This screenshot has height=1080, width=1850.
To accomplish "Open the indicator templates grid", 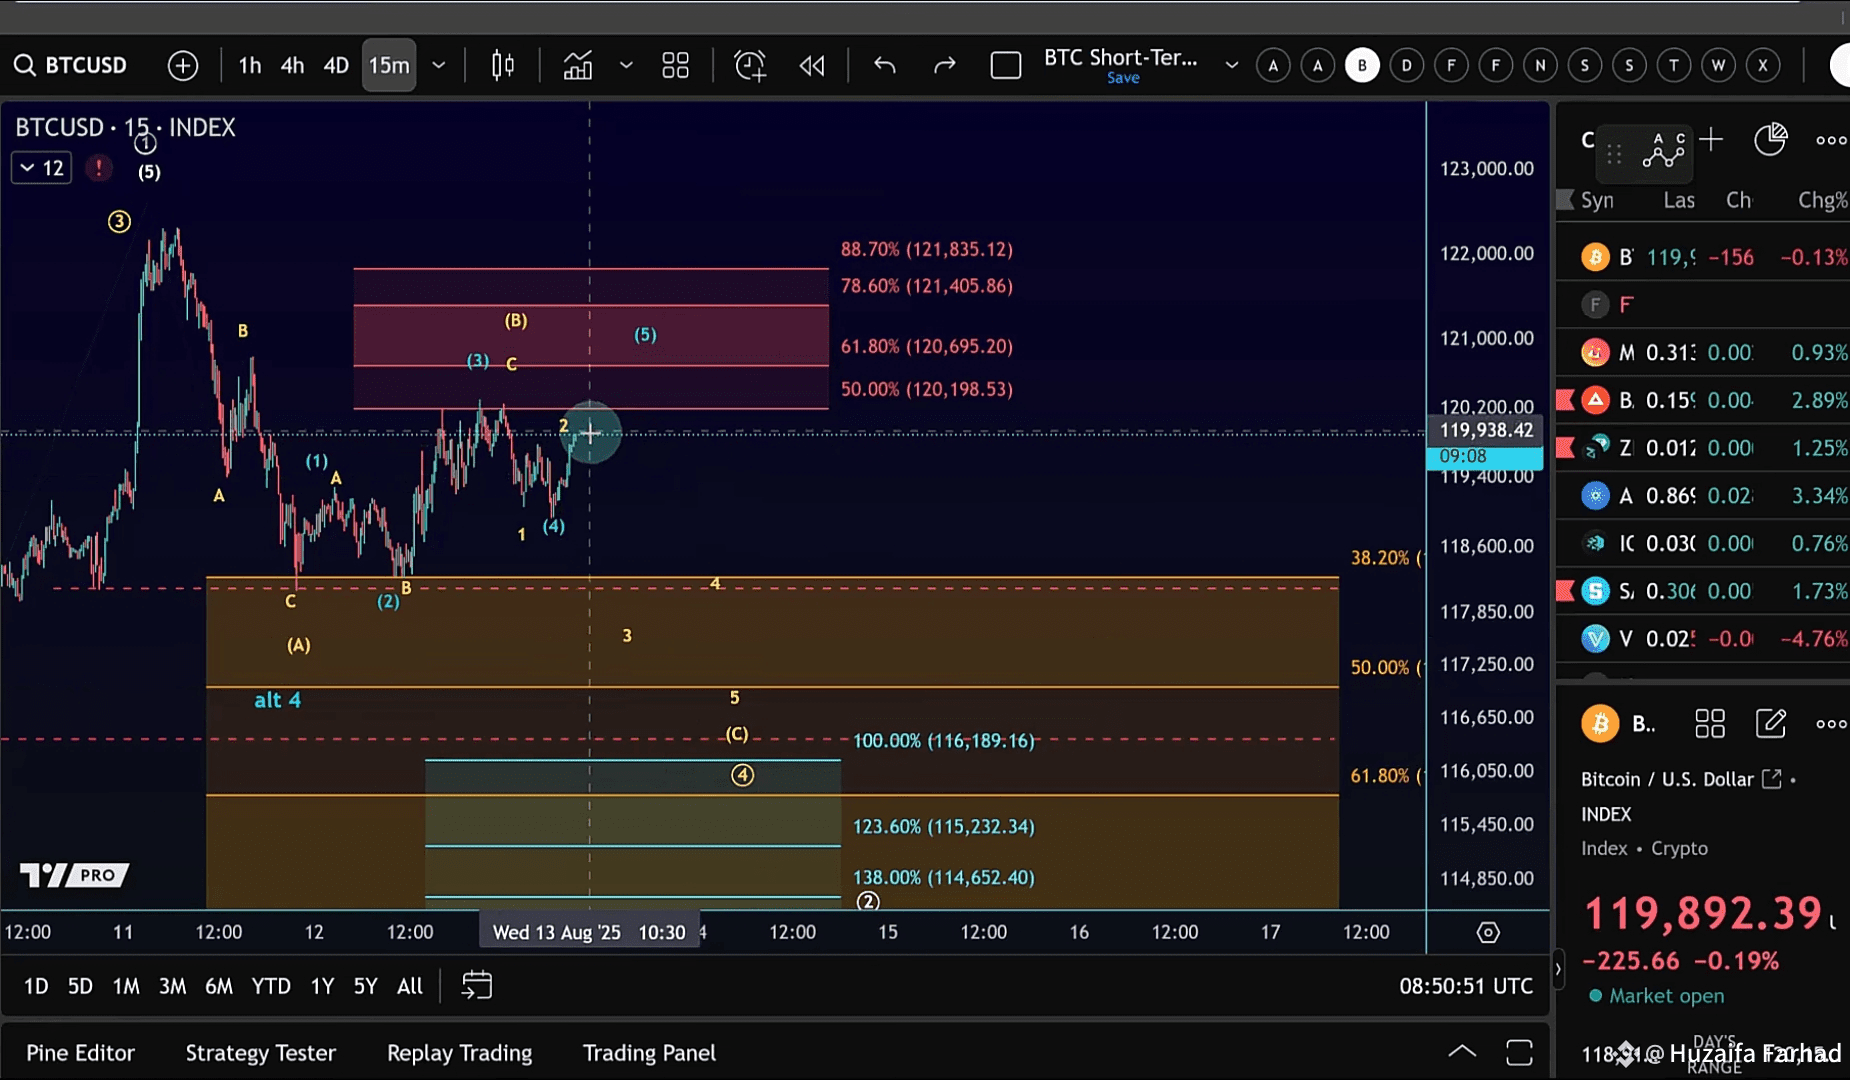I will pyautogui.click(x=675, y=66).
